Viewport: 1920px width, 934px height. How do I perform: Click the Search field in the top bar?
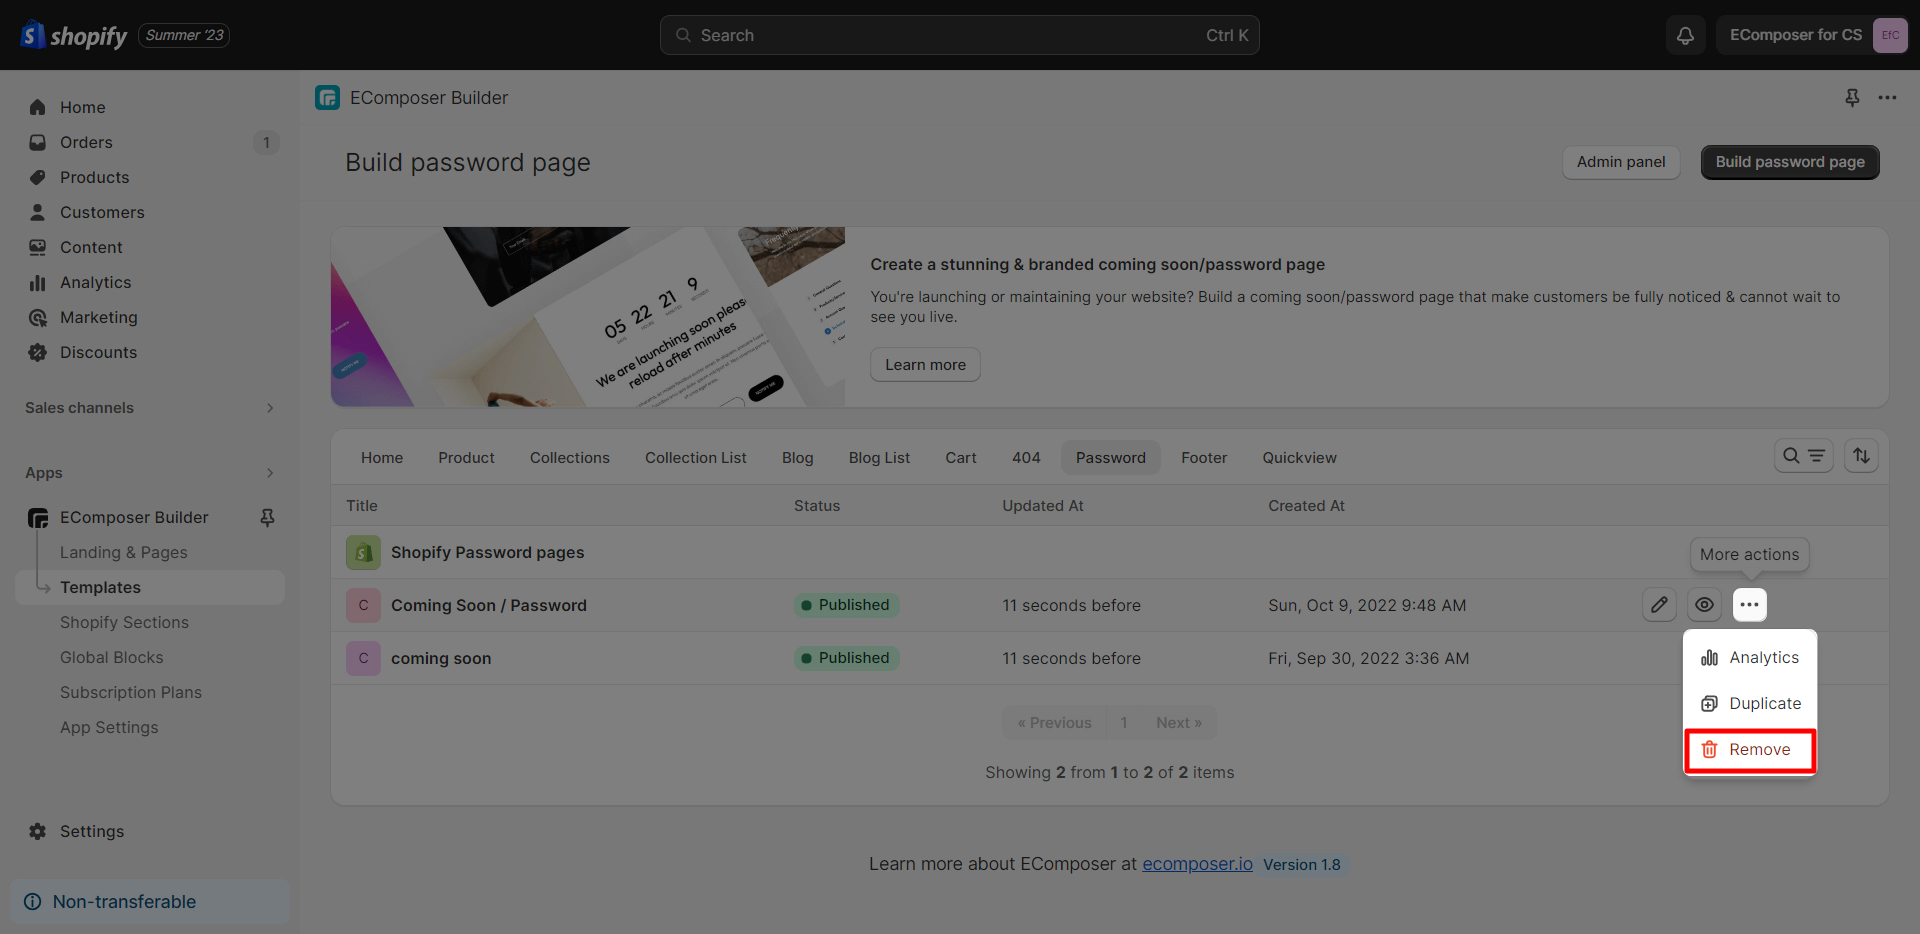click(x=960, y=35)
